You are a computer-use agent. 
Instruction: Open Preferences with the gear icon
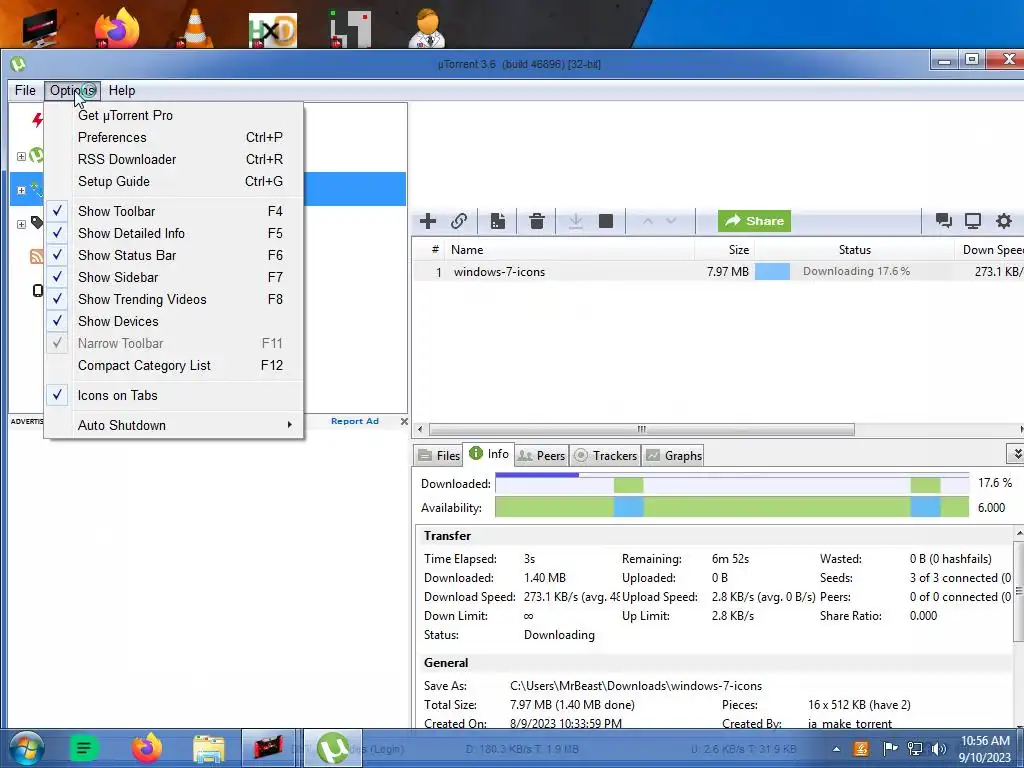[1004, 221]
